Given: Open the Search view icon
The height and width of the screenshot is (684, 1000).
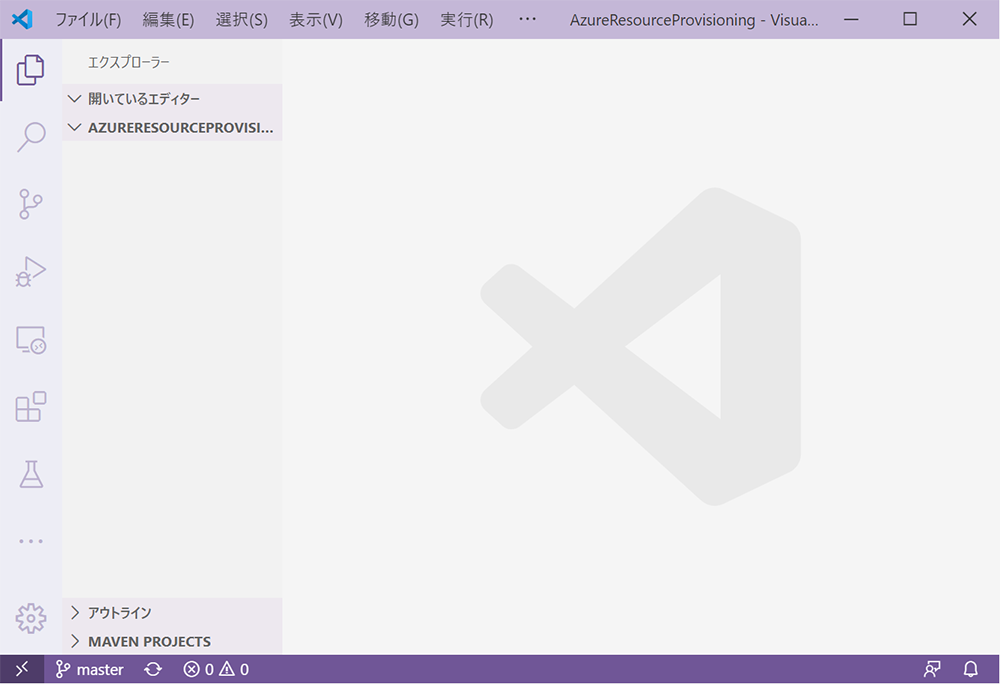Looking at the screenshot, I should click(31, 137).
